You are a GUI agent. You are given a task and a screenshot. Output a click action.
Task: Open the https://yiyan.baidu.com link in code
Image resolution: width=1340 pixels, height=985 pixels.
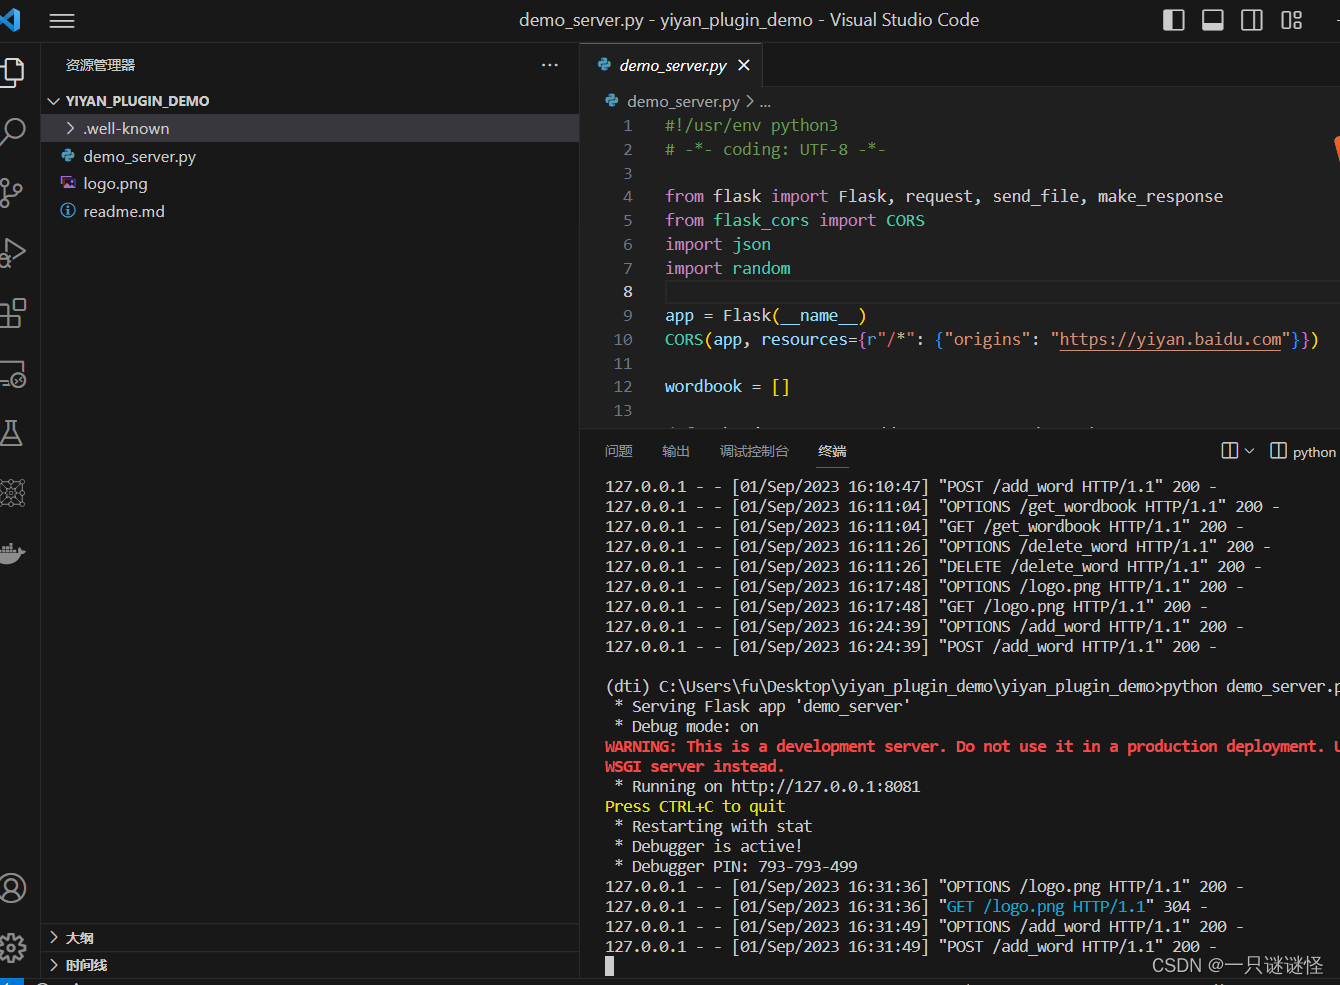tap(1170, 339)
